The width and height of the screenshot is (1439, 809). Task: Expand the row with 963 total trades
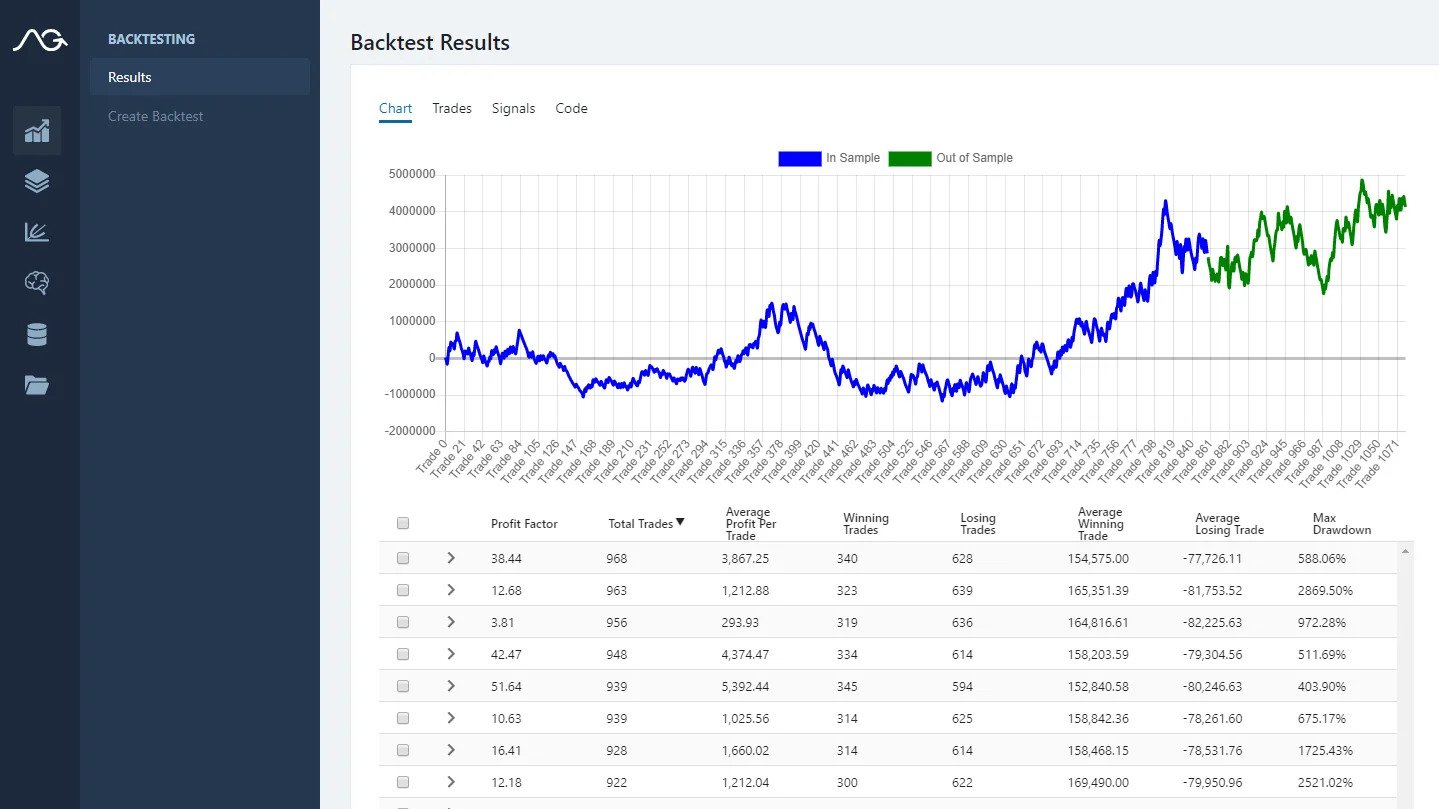(451, 590)
